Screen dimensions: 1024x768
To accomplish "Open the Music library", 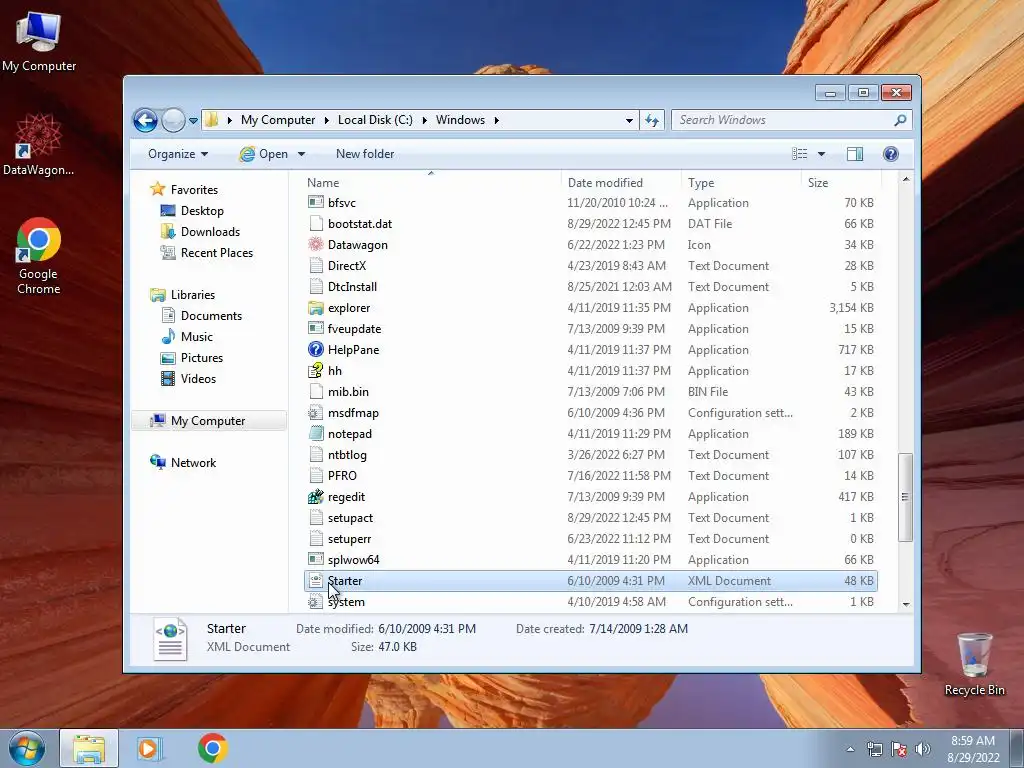I will (197, 336).
